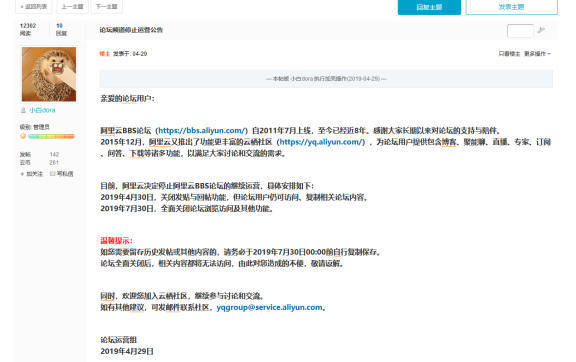Viewport: 576px width, 362px height.
Task: Click the jump-to-floor key icon
Action: [541, 30]
